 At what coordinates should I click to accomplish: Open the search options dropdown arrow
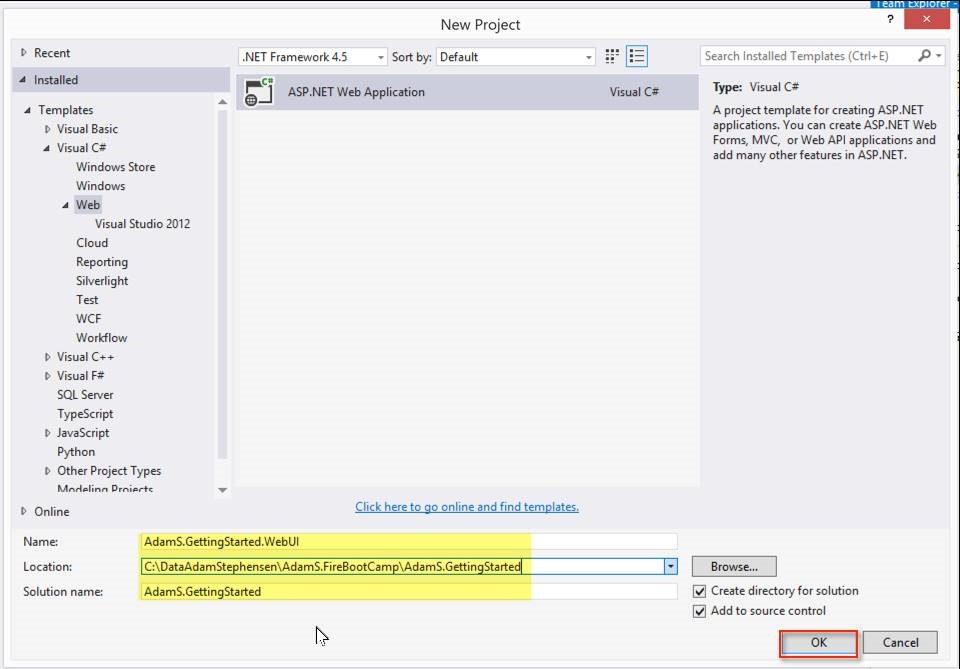938,56
